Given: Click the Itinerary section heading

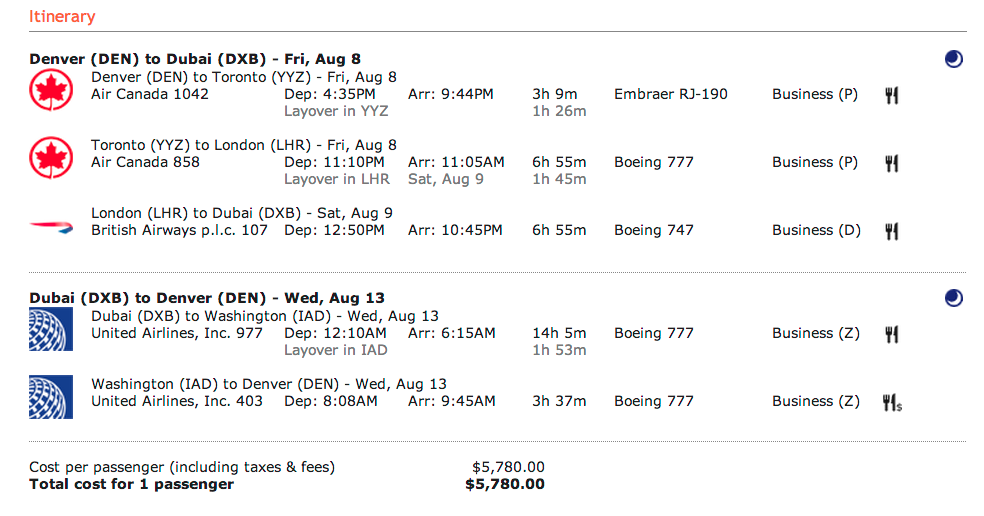Looking at the screenshot, I should click(62, 16).
